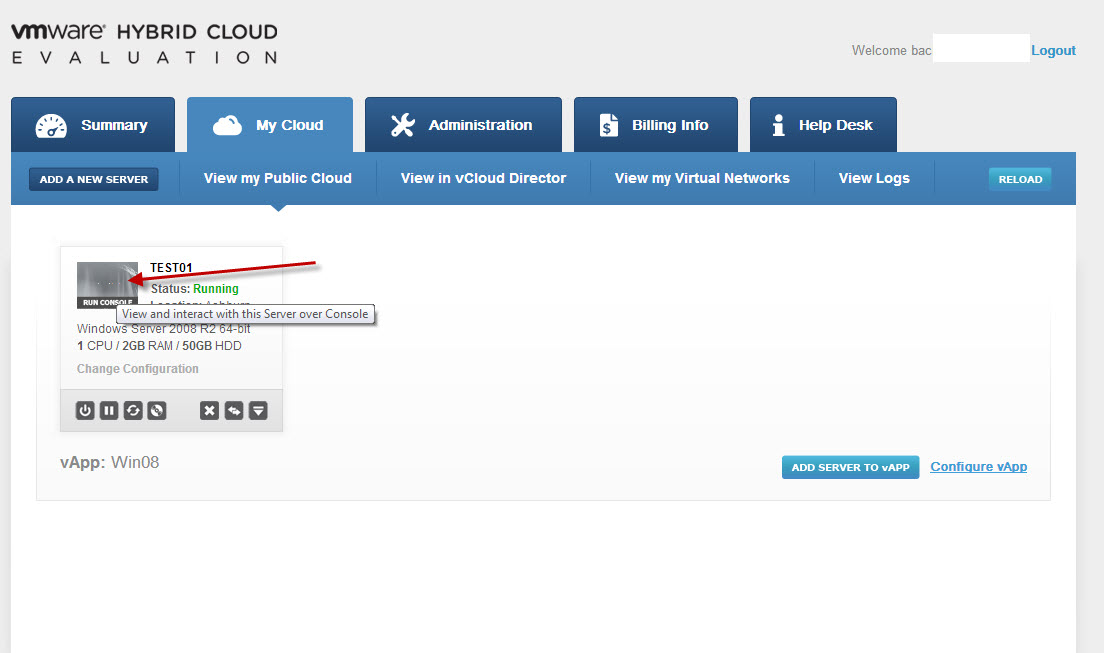Open the View Logs submenu

tap(874, 178)
